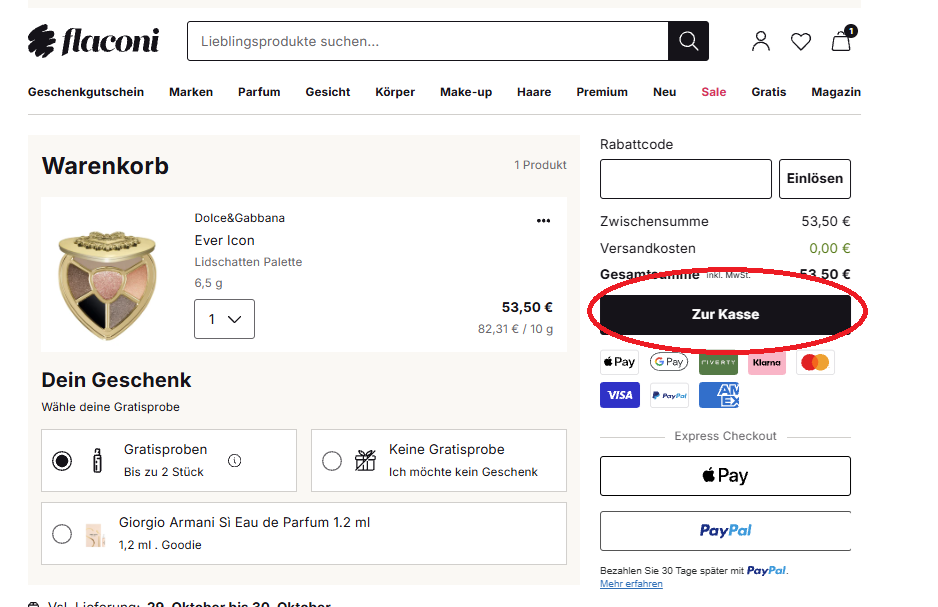Open the flaconi logo homepage

pos(93,41)
